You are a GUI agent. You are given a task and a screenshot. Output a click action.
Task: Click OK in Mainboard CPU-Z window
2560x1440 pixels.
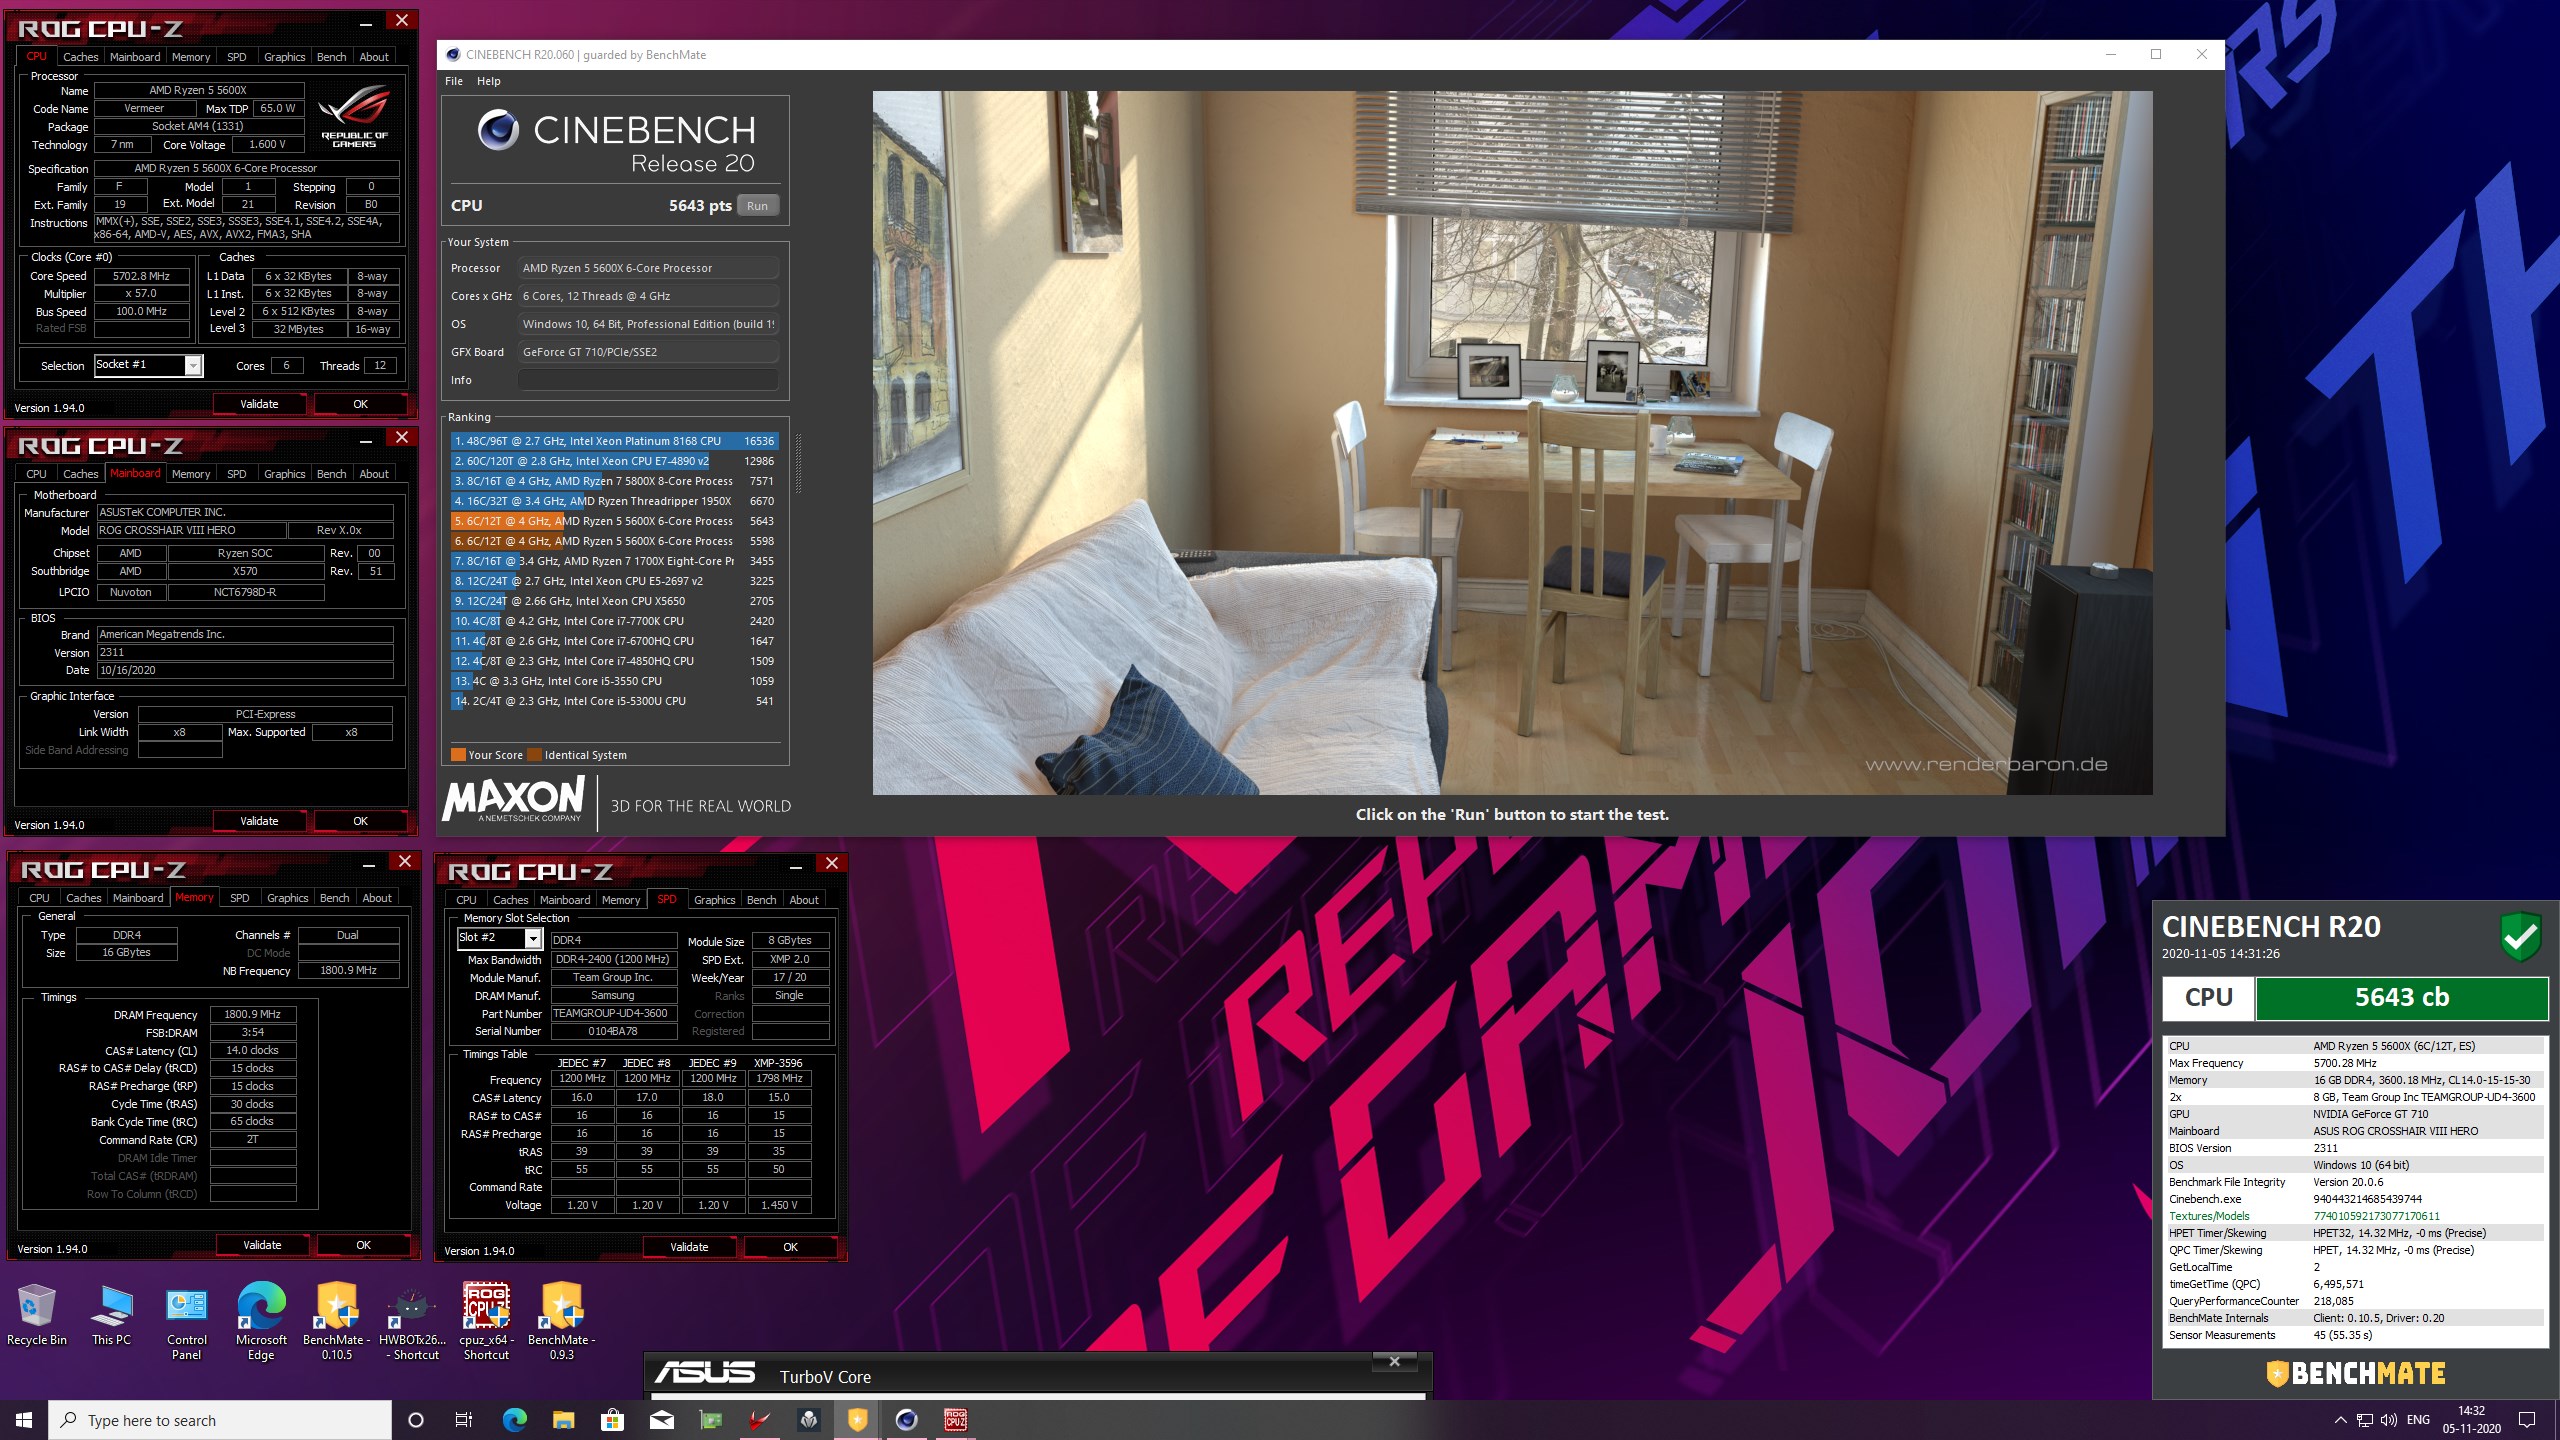[360, 821]
